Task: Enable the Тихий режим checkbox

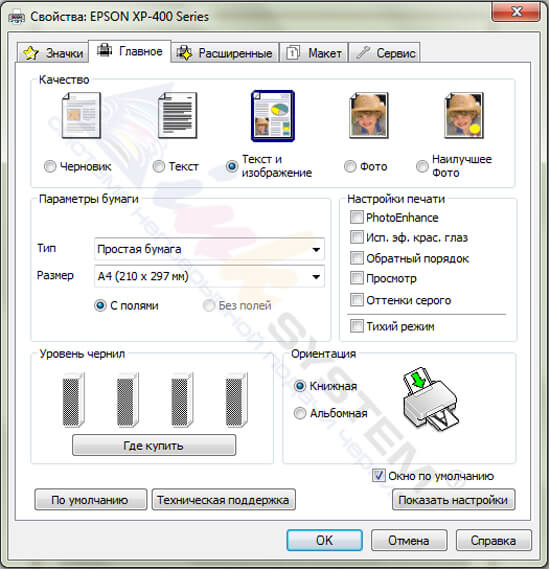Action: (357, 326)
